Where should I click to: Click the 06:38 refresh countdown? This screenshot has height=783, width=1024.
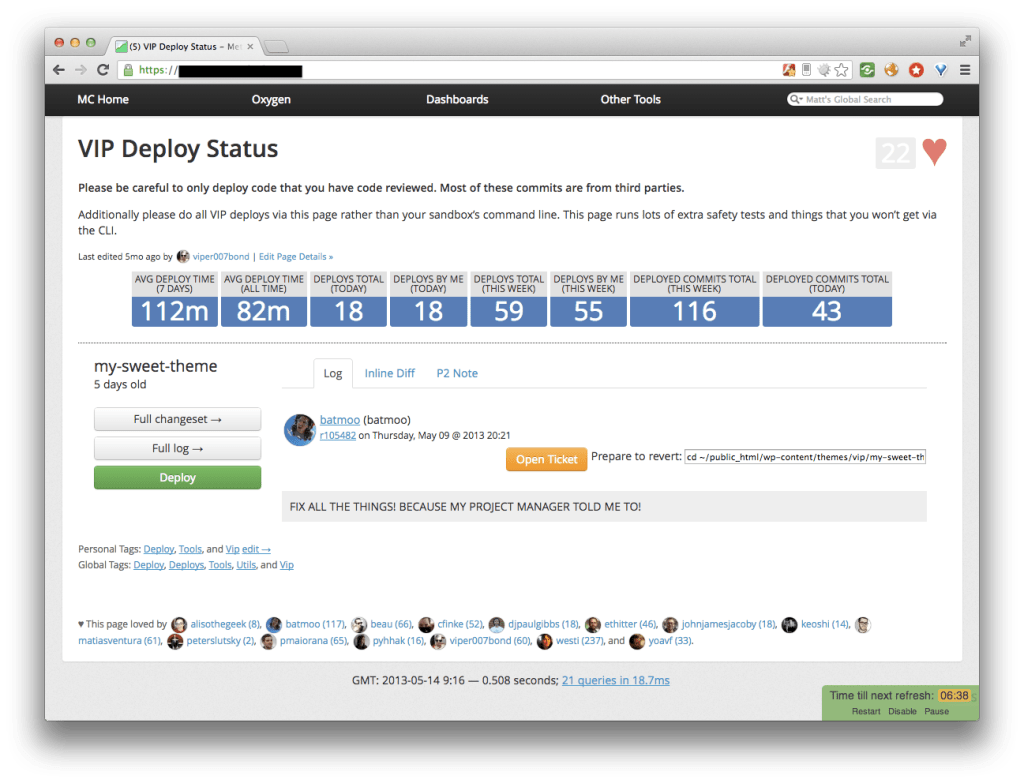pyautogui.click(x=953, y=695)
